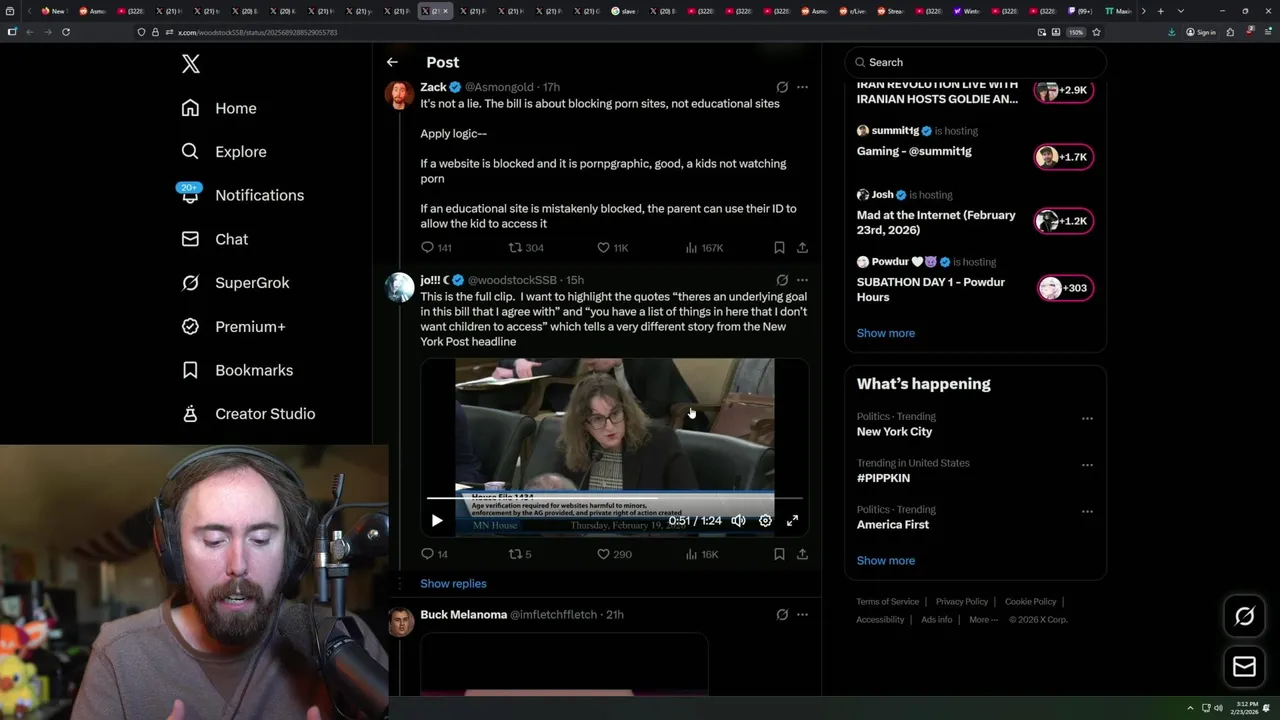The width and height of the screenshot is (1280, 720).
Task: Open the floating messages button
Action: [1245, 667]
